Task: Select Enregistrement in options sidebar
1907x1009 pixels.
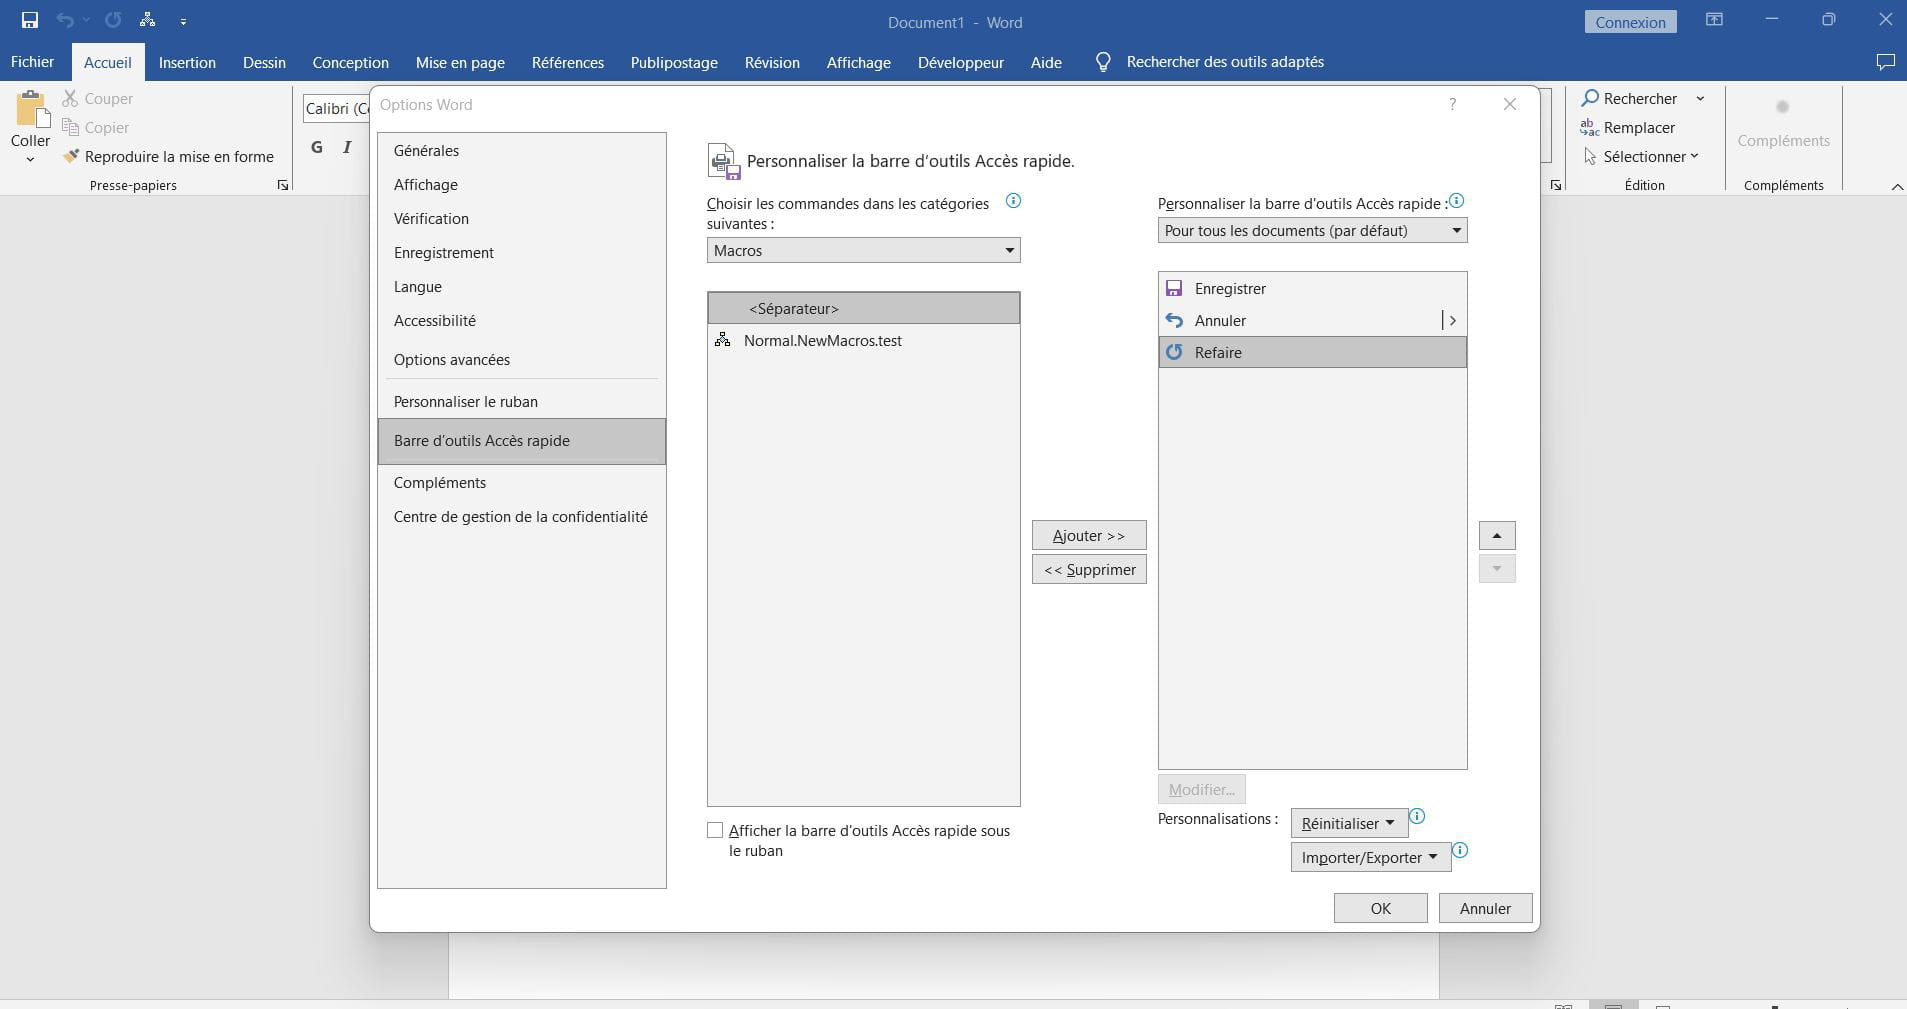Action: click(521, 253)
